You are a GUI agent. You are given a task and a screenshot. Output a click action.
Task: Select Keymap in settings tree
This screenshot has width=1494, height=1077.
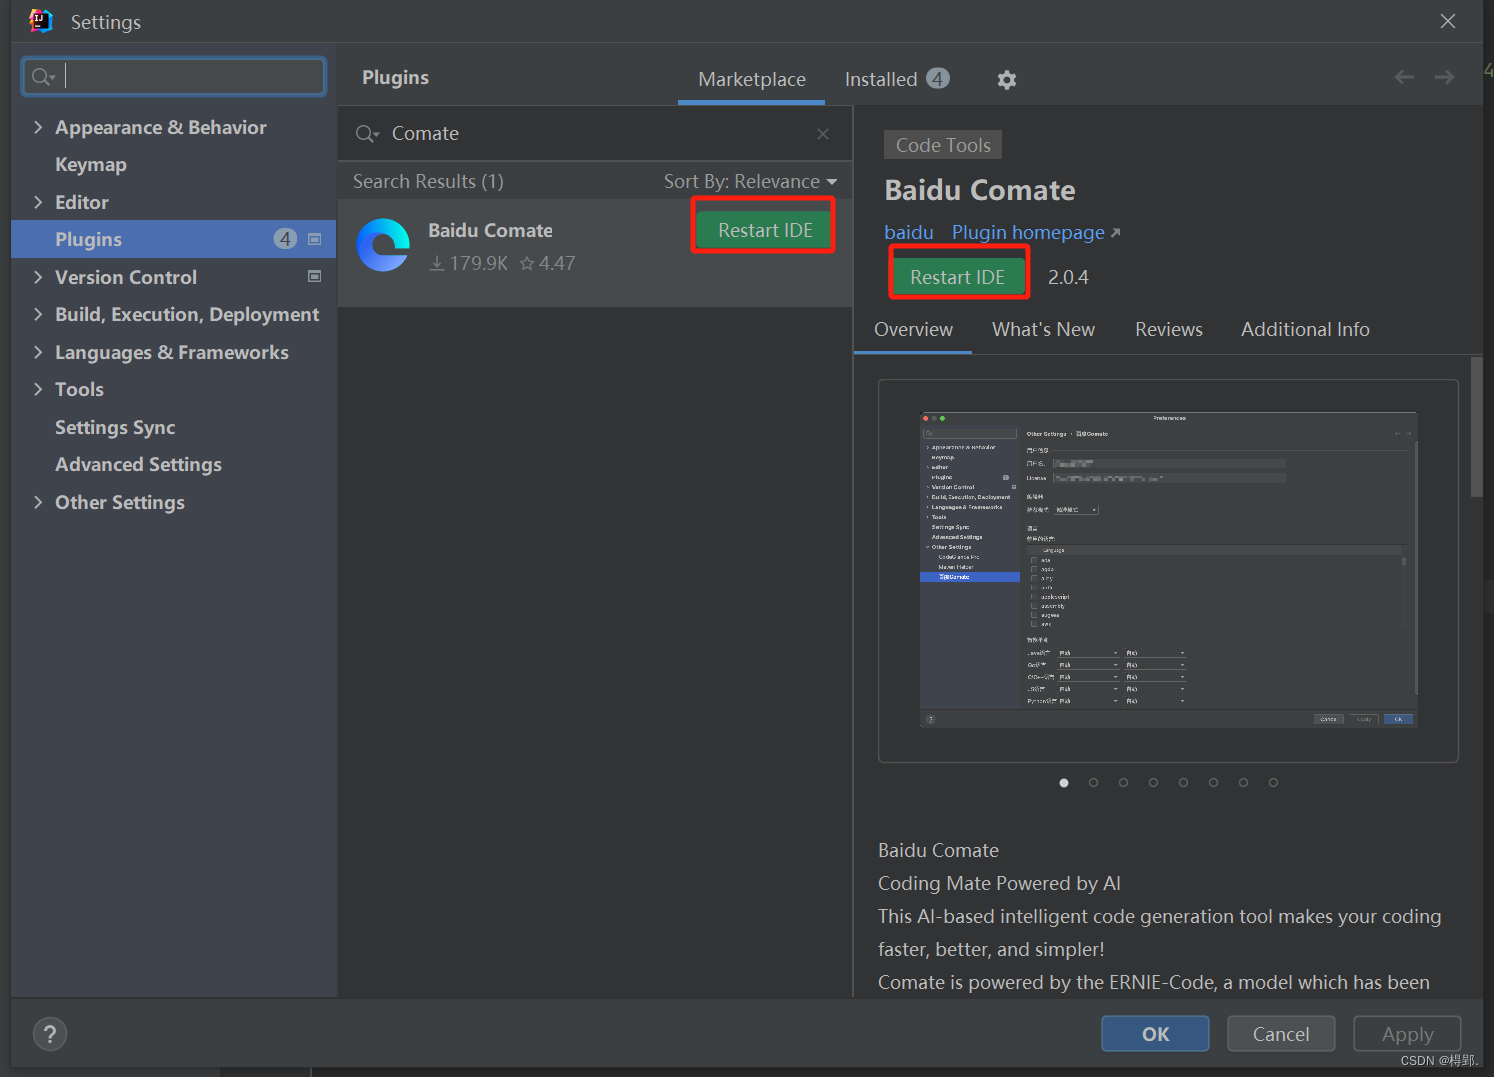click(91, 165)
